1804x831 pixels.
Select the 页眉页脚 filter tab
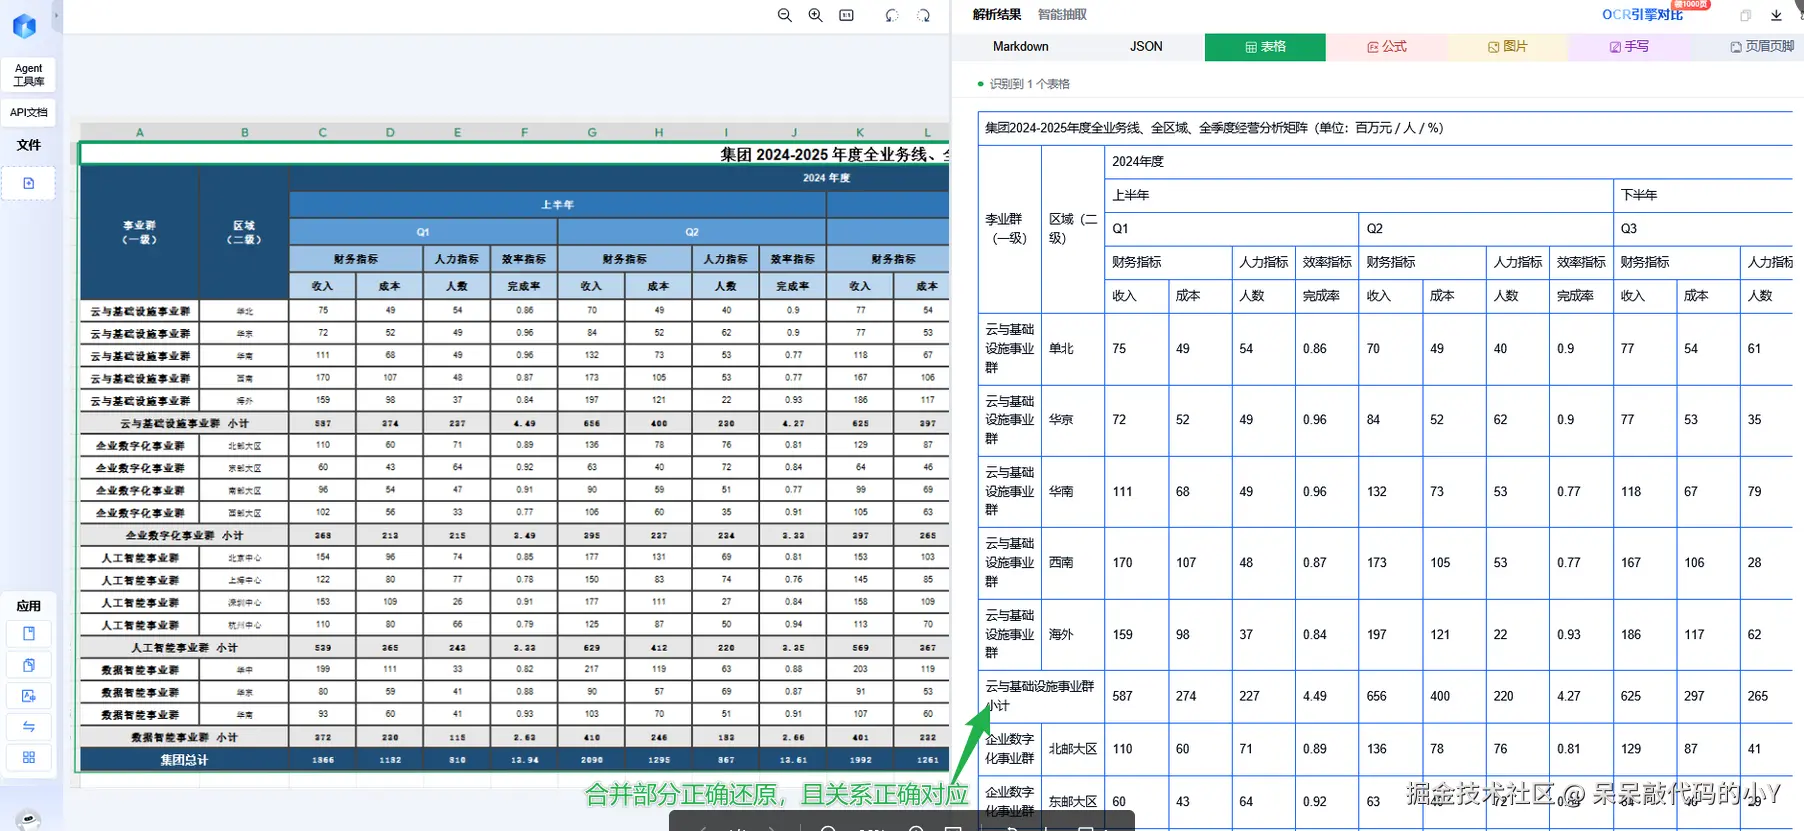[1762, 47]
